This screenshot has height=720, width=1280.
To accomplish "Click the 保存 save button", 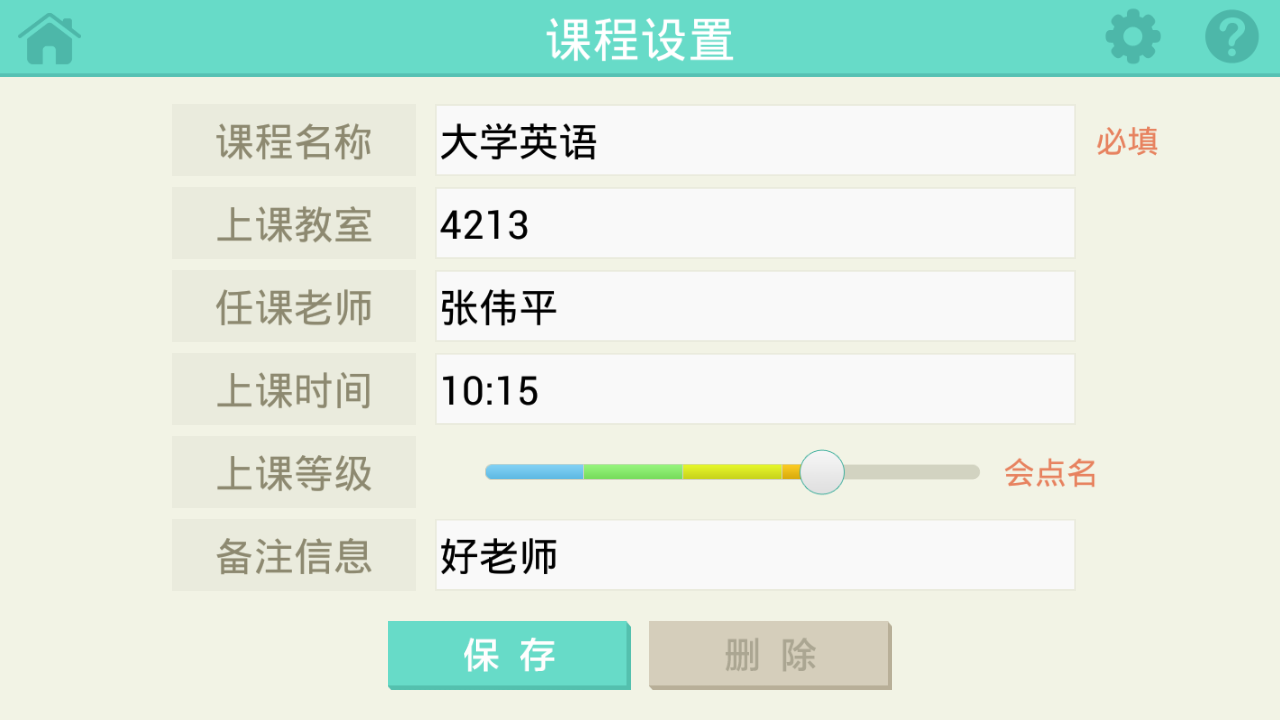I will (509, 655).
